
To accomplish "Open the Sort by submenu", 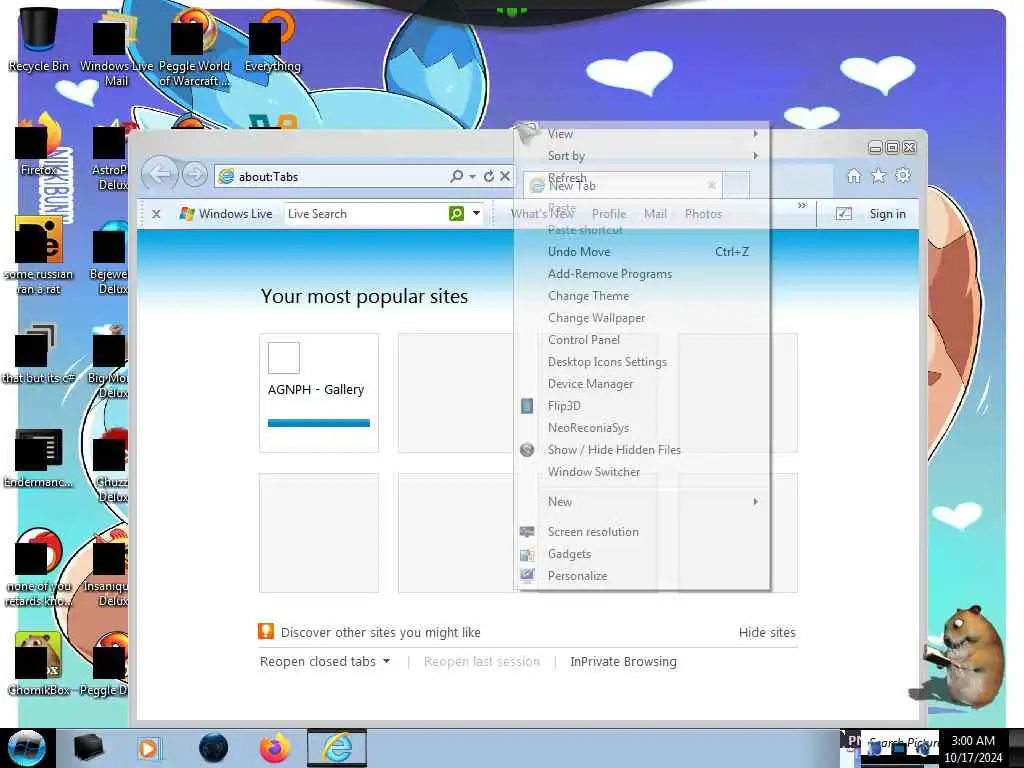I will coord(642,155).
